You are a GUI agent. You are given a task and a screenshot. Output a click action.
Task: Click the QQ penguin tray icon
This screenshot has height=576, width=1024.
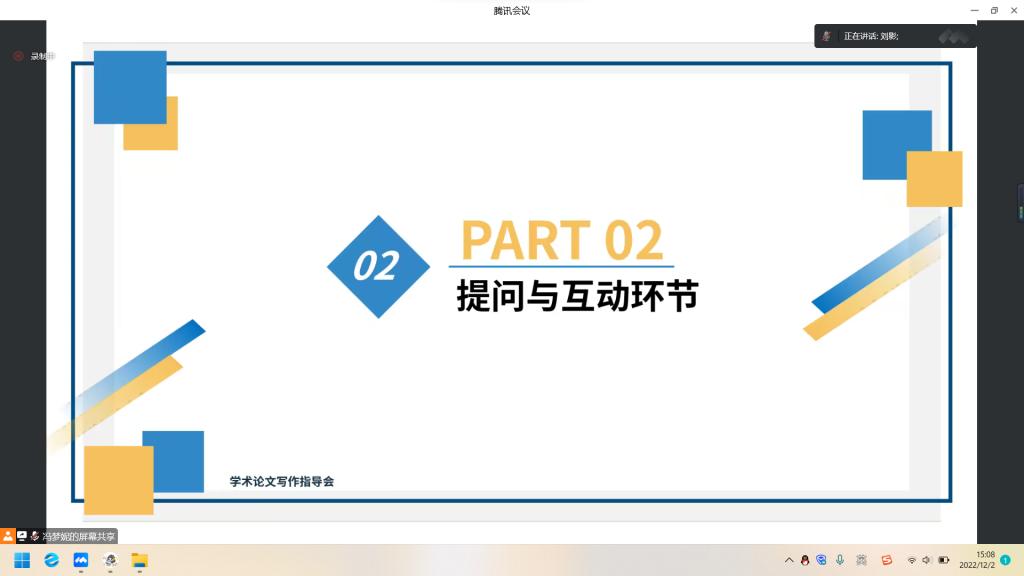pyautogui.click(x=805, y=560)
